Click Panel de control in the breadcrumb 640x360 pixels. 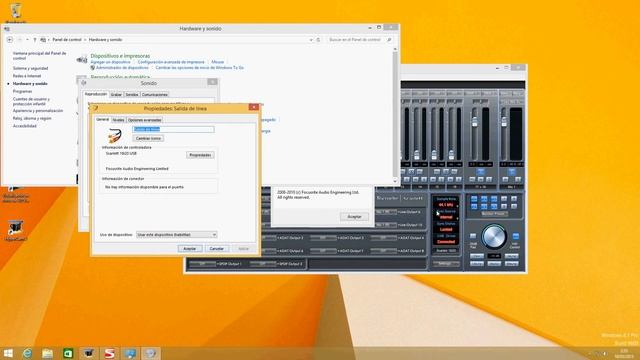click(x=67, y=40)
